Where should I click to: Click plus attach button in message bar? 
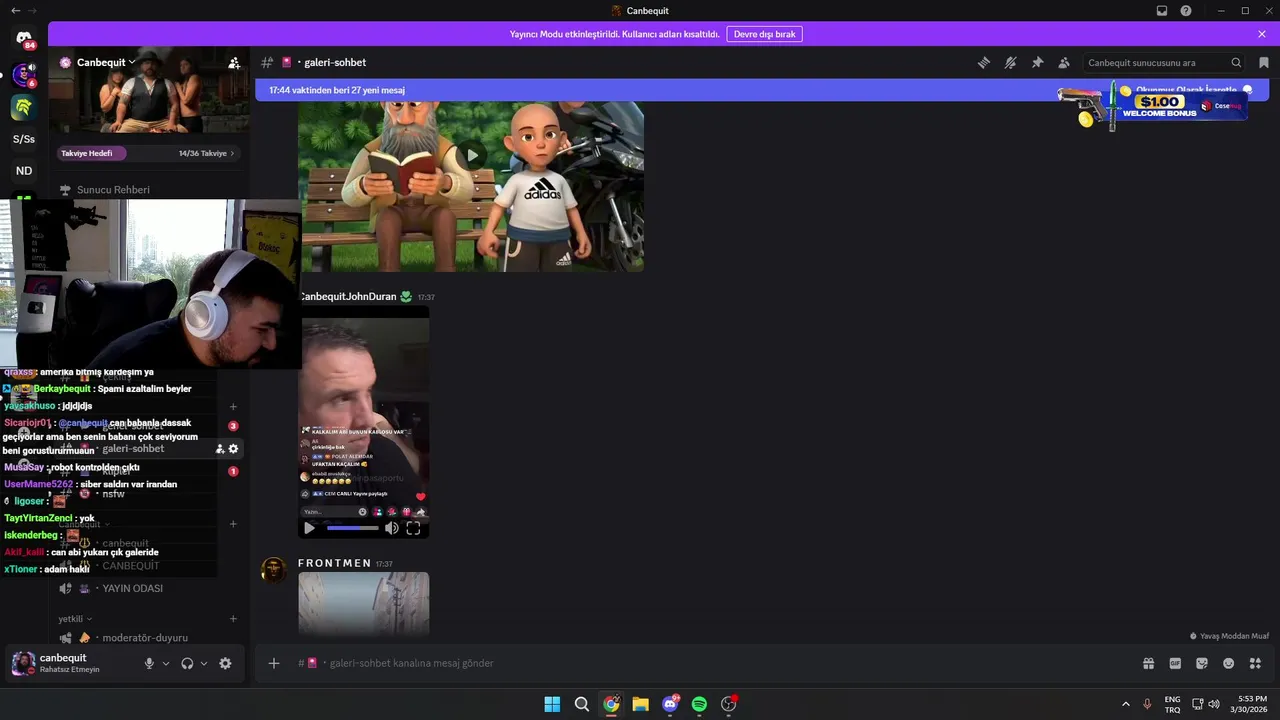274,663
